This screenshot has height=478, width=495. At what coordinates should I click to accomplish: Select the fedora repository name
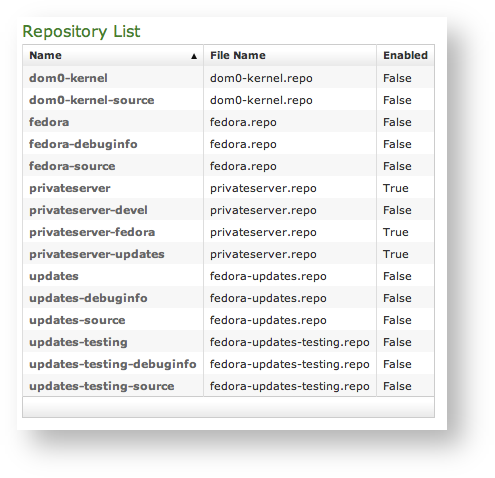click(49, 122)
